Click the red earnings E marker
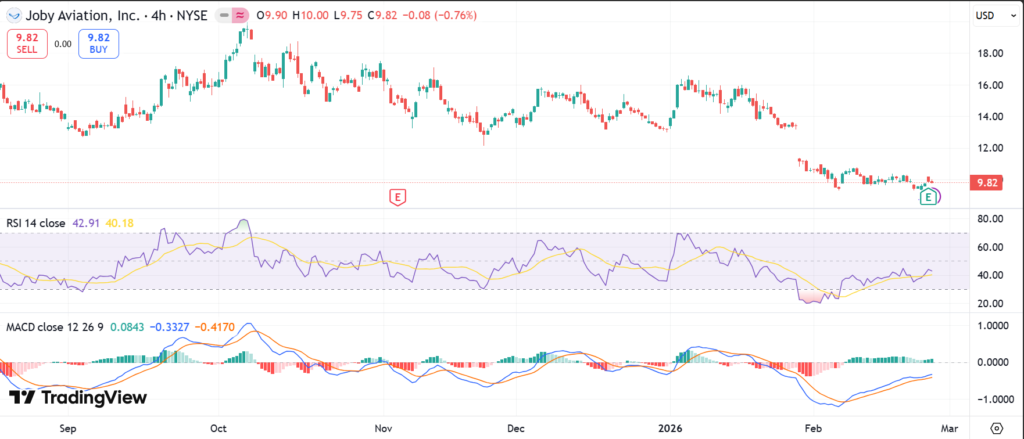1024x439 pixels. point(398,197)
